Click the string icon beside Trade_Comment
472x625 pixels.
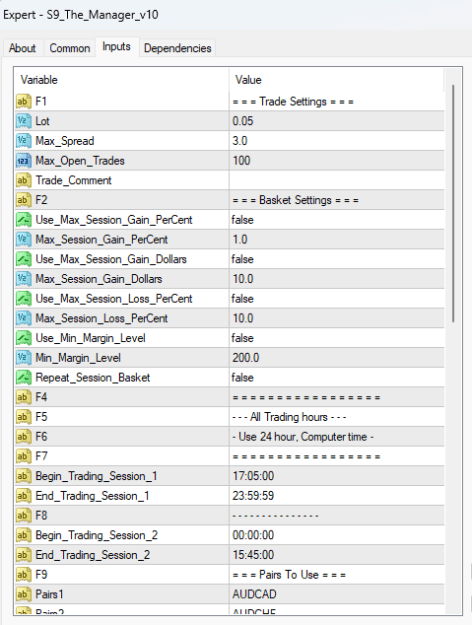pyautogui.click(x=24, y=180)
